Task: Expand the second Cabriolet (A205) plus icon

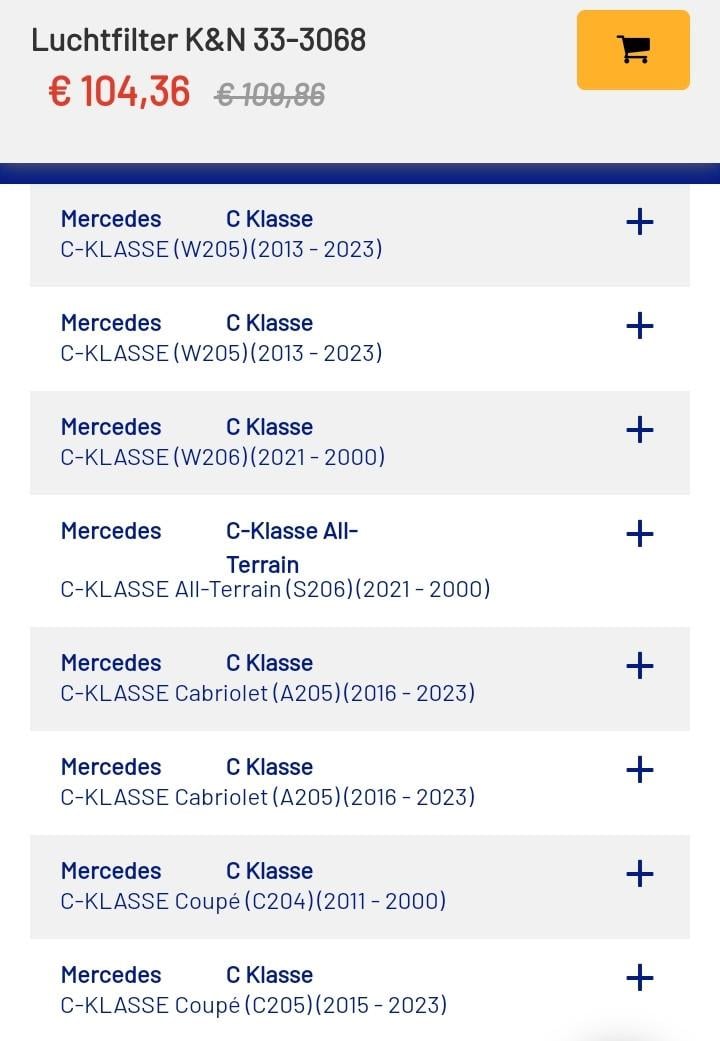Action: 639,770
